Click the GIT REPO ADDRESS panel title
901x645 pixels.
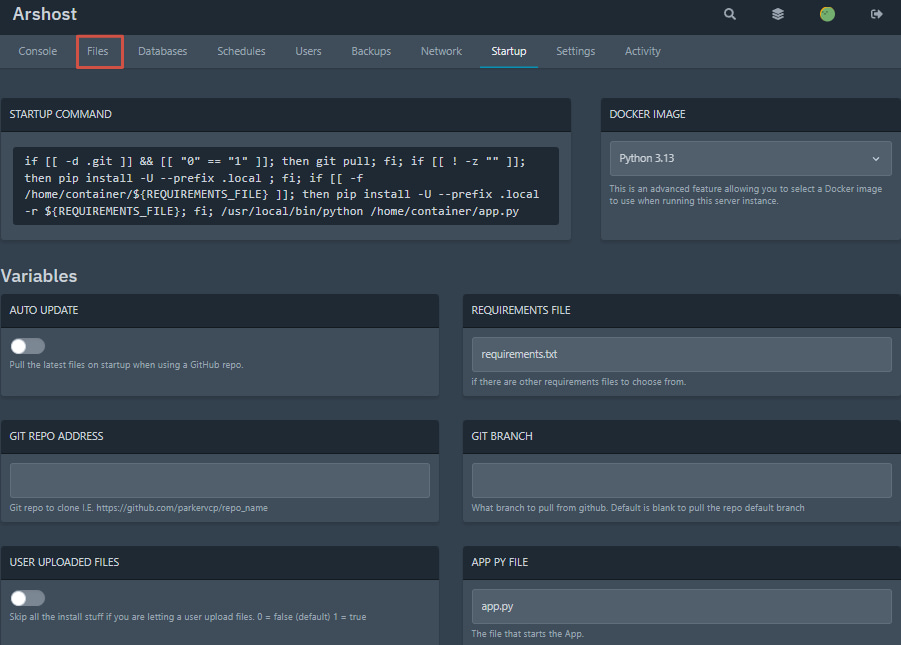[56, 436]
